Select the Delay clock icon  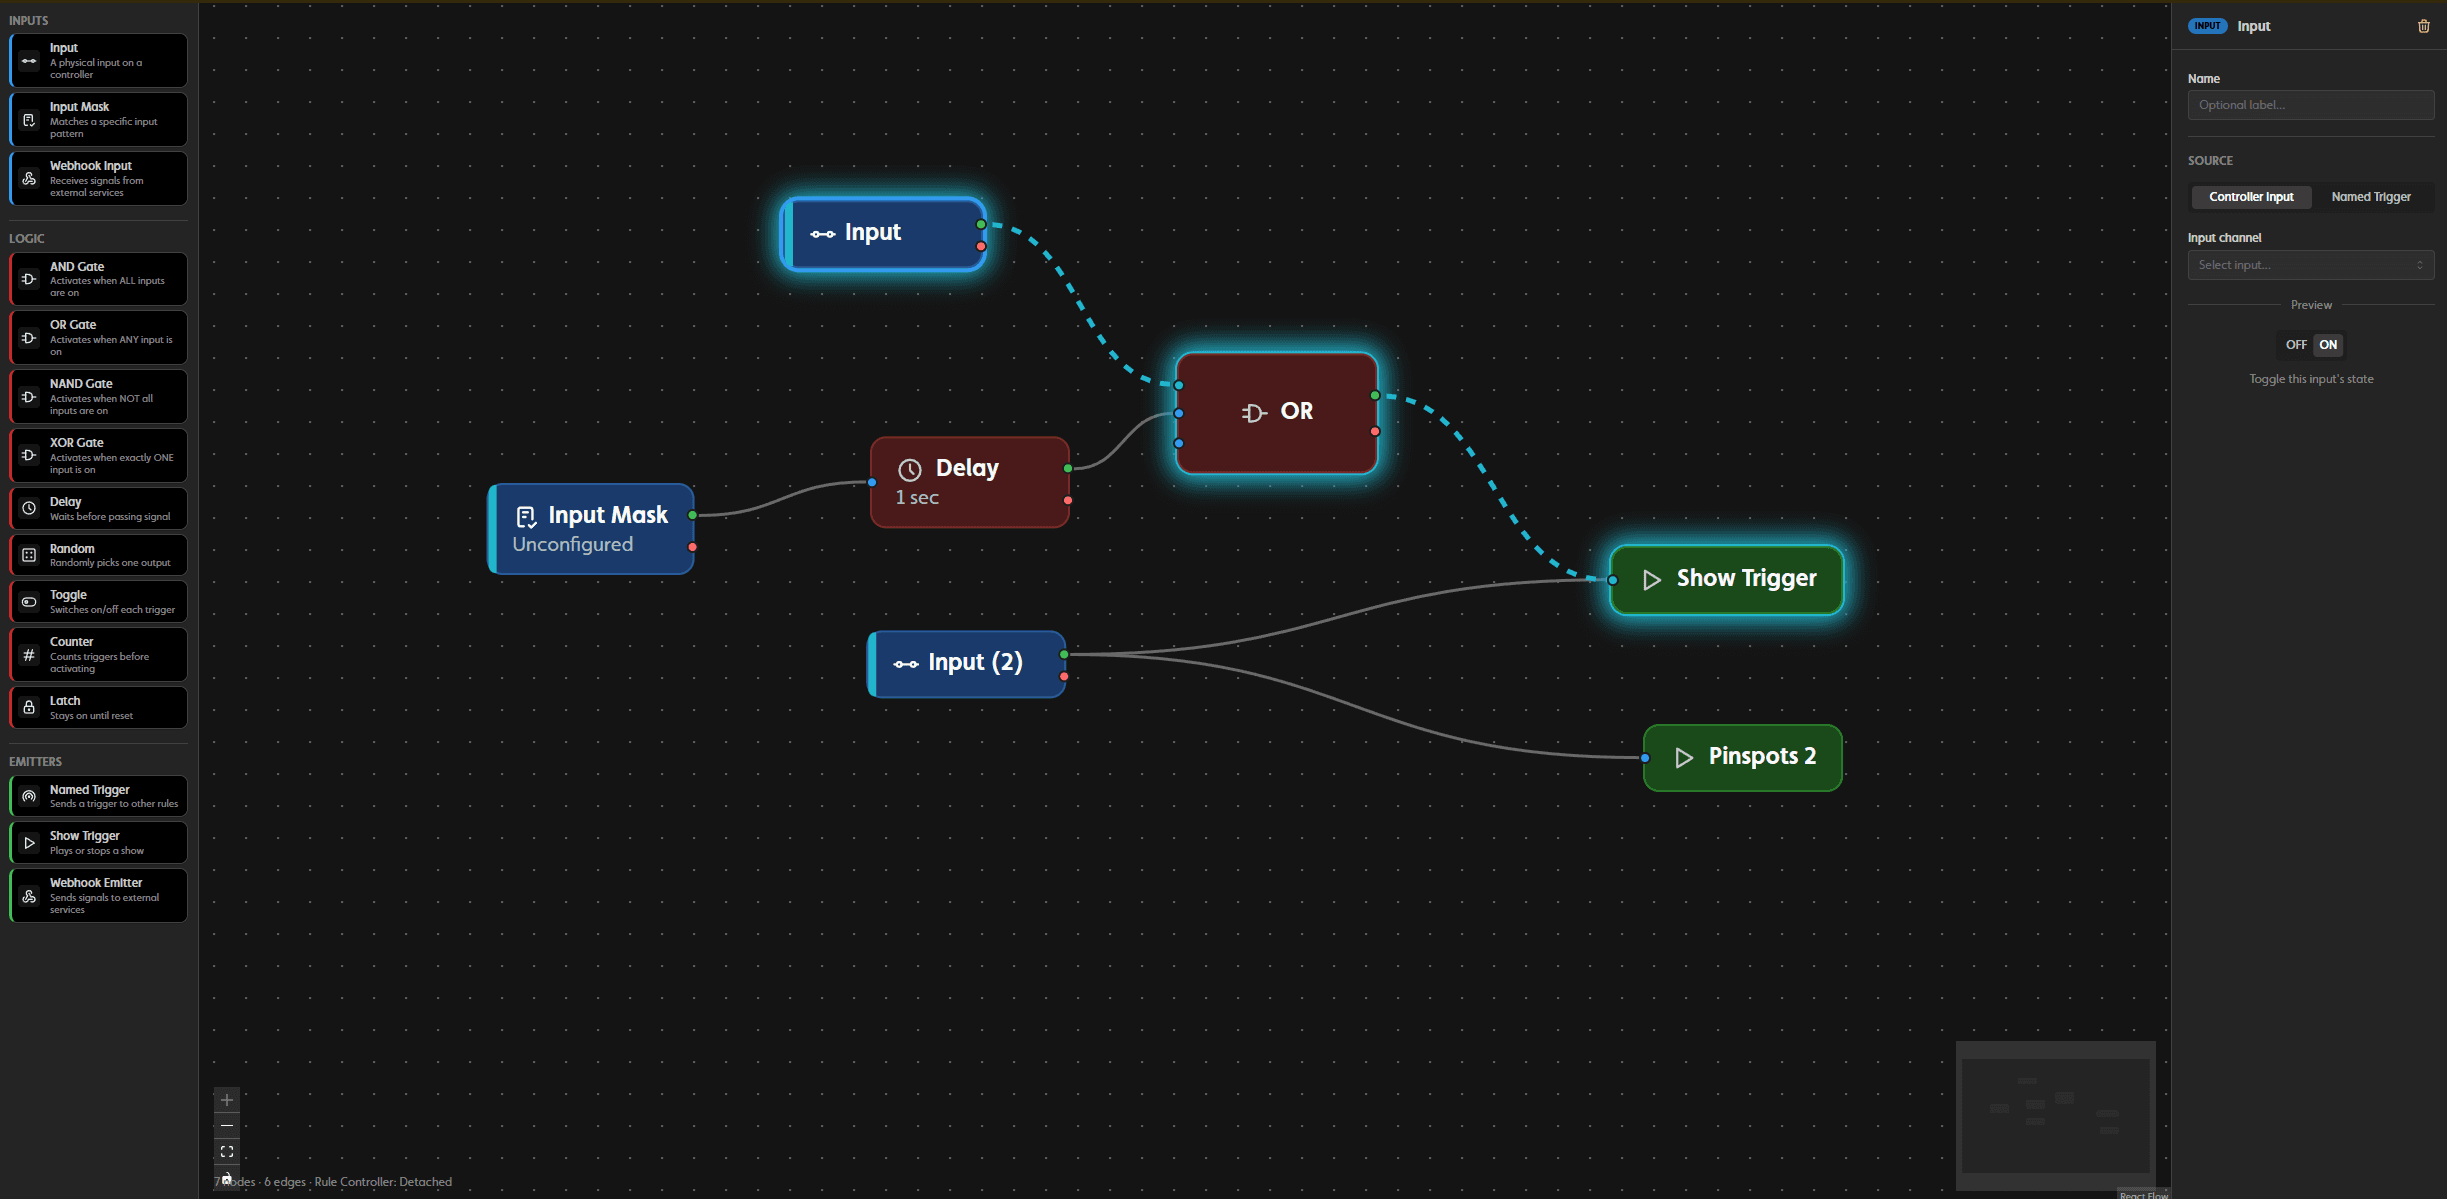[x=28, y=507]
